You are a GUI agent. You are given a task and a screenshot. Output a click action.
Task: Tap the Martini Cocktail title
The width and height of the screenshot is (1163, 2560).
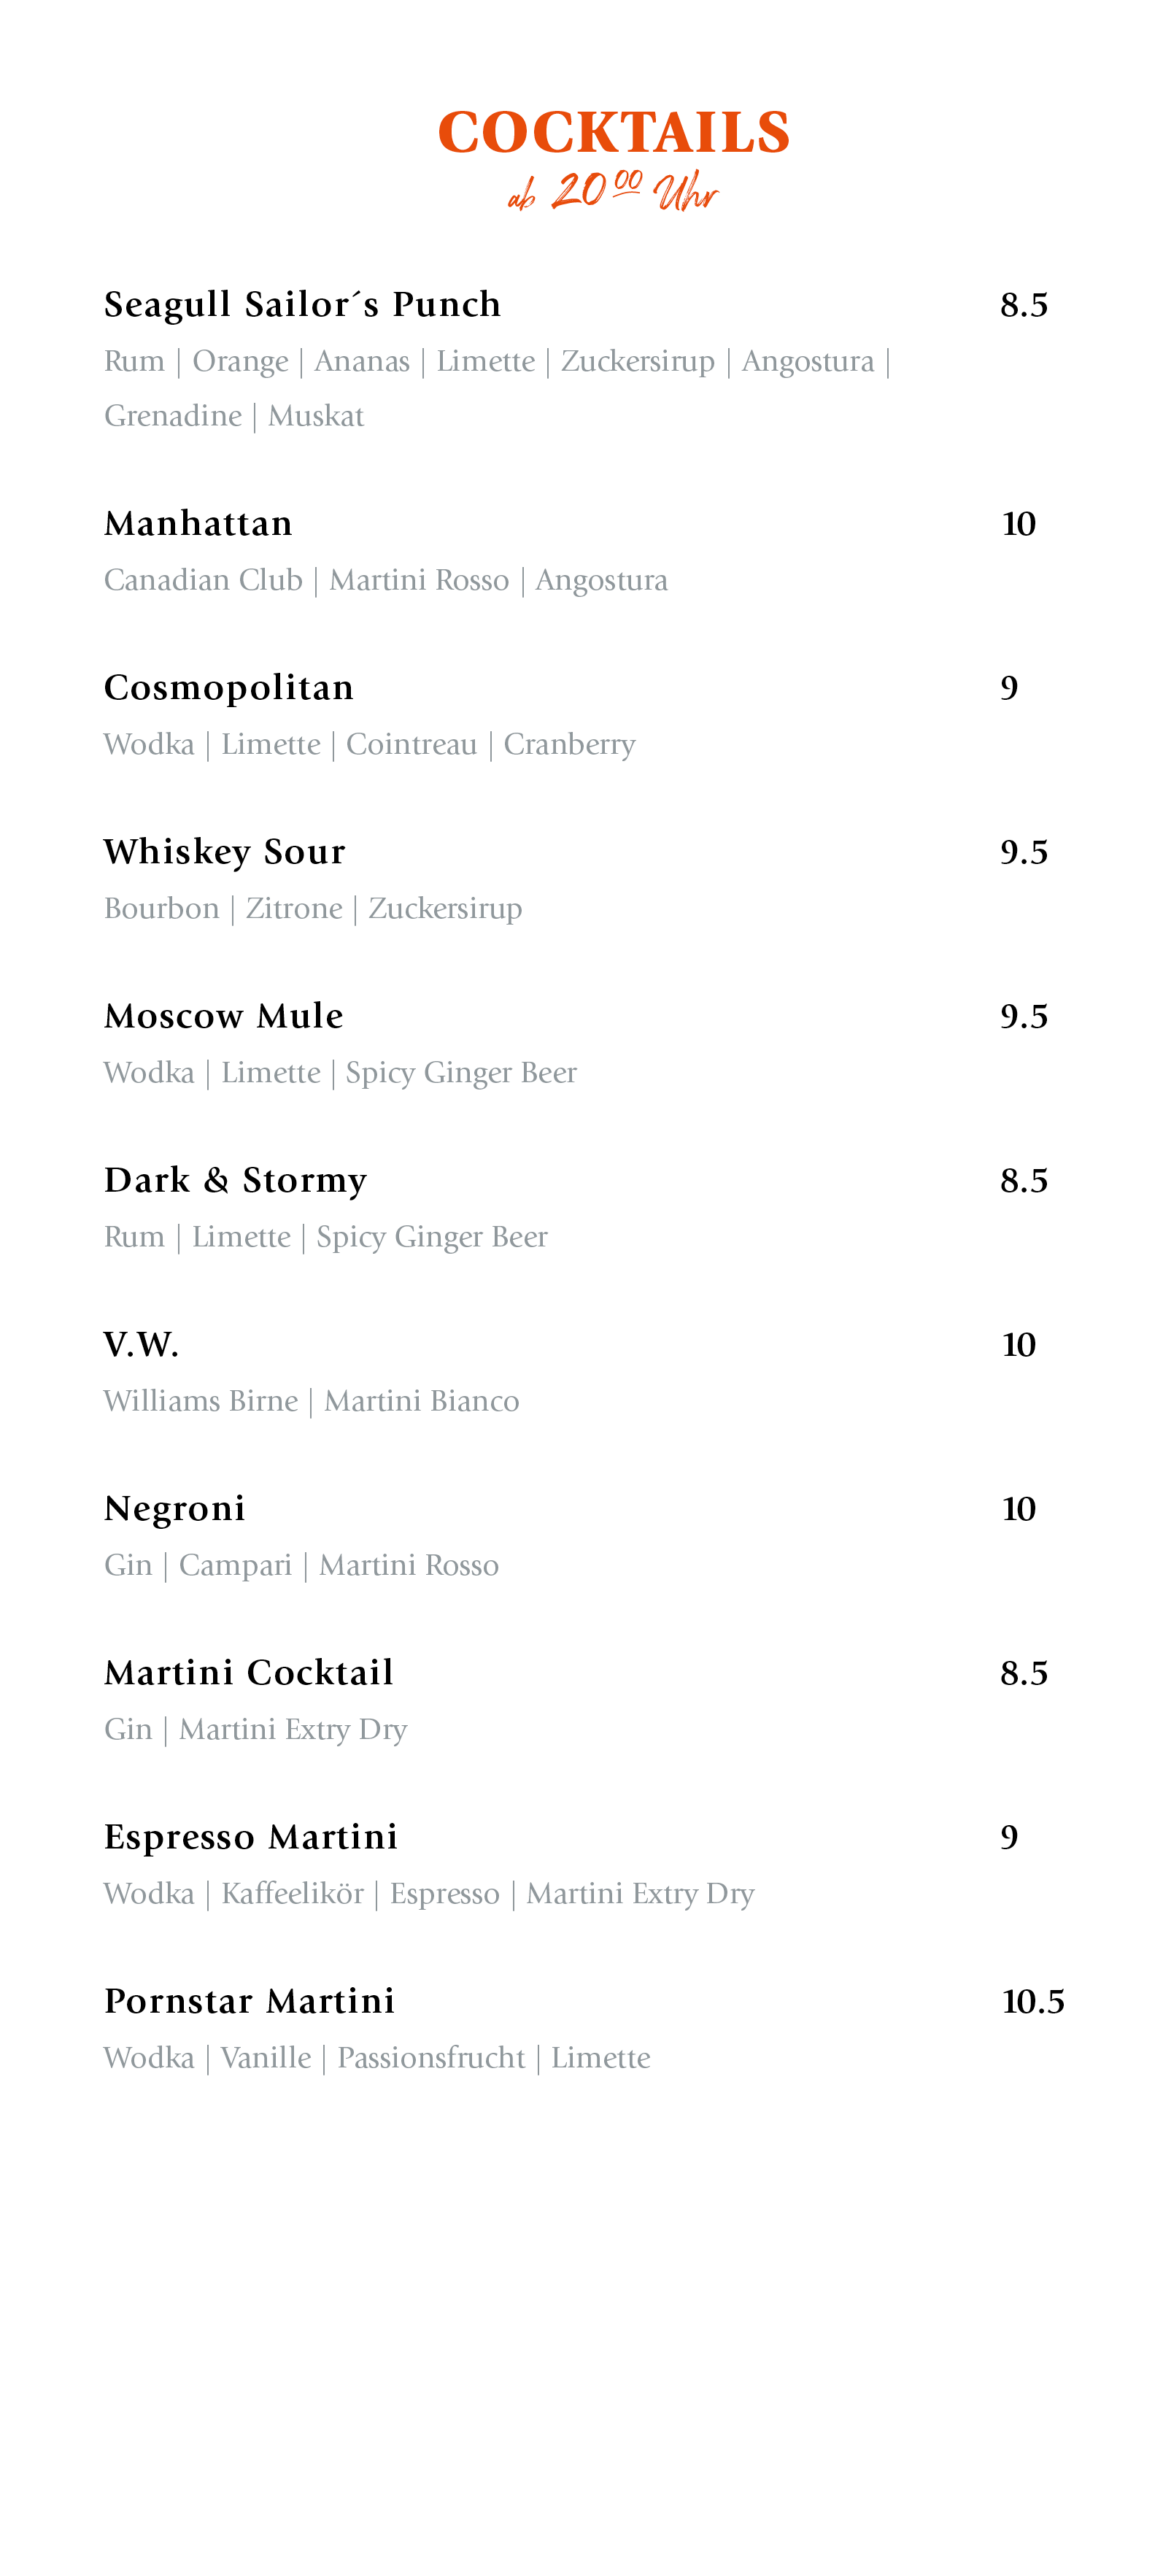coord(249,1673)
